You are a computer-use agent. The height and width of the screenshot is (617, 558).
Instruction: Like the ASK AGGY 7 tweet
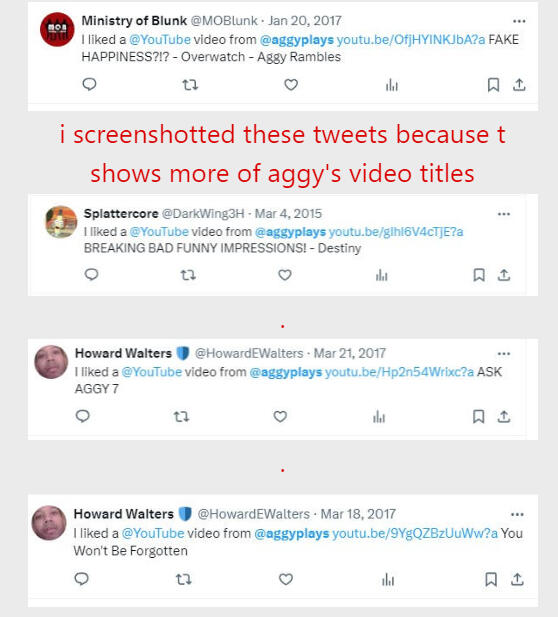click(x=280, y=416)
